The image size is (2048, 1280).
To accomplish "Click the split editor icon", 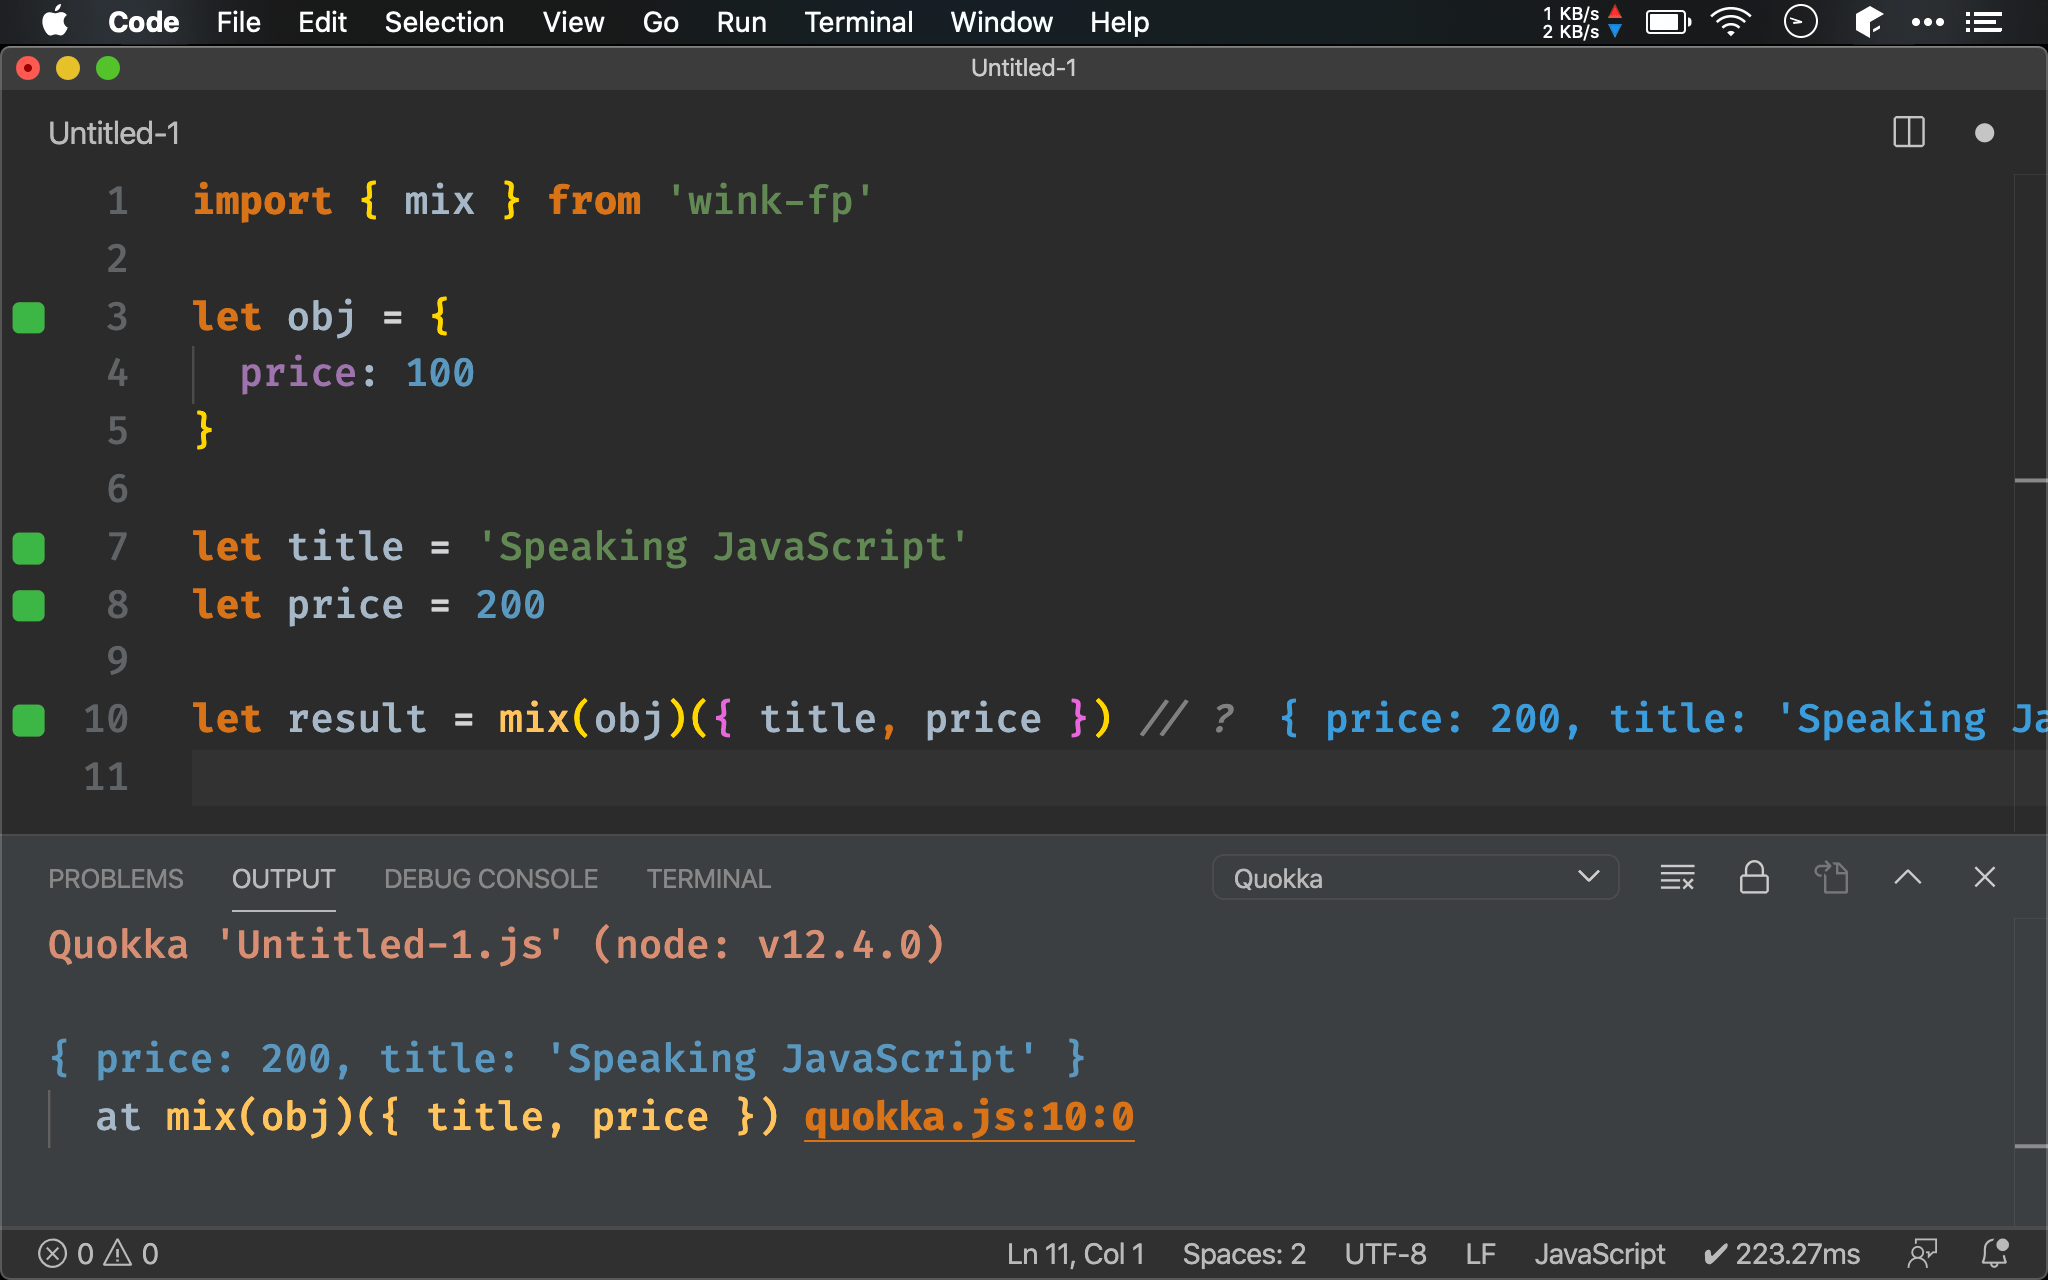I will coord(1908,134).
